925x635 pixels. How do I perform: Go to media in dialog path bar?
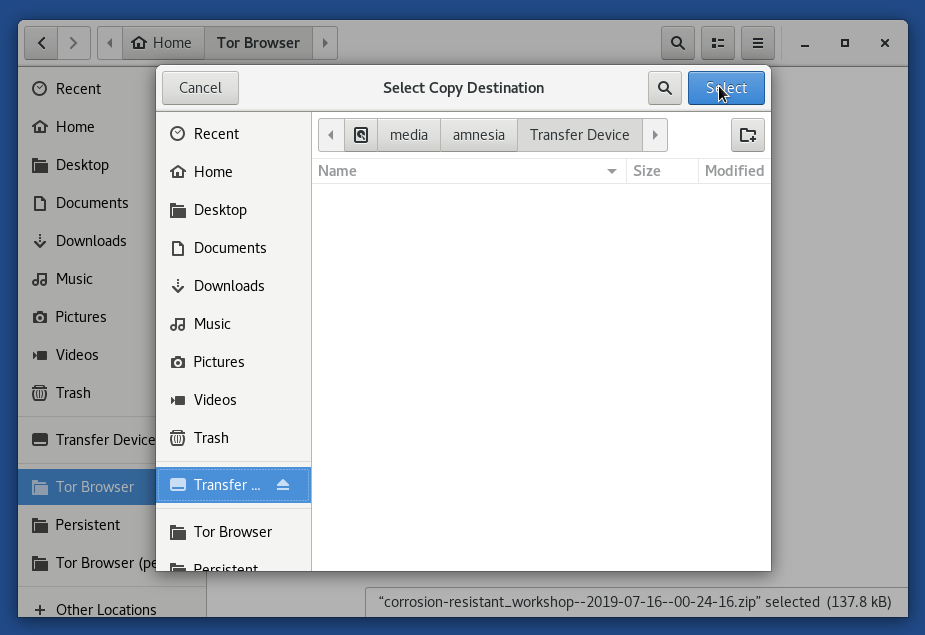409,135
